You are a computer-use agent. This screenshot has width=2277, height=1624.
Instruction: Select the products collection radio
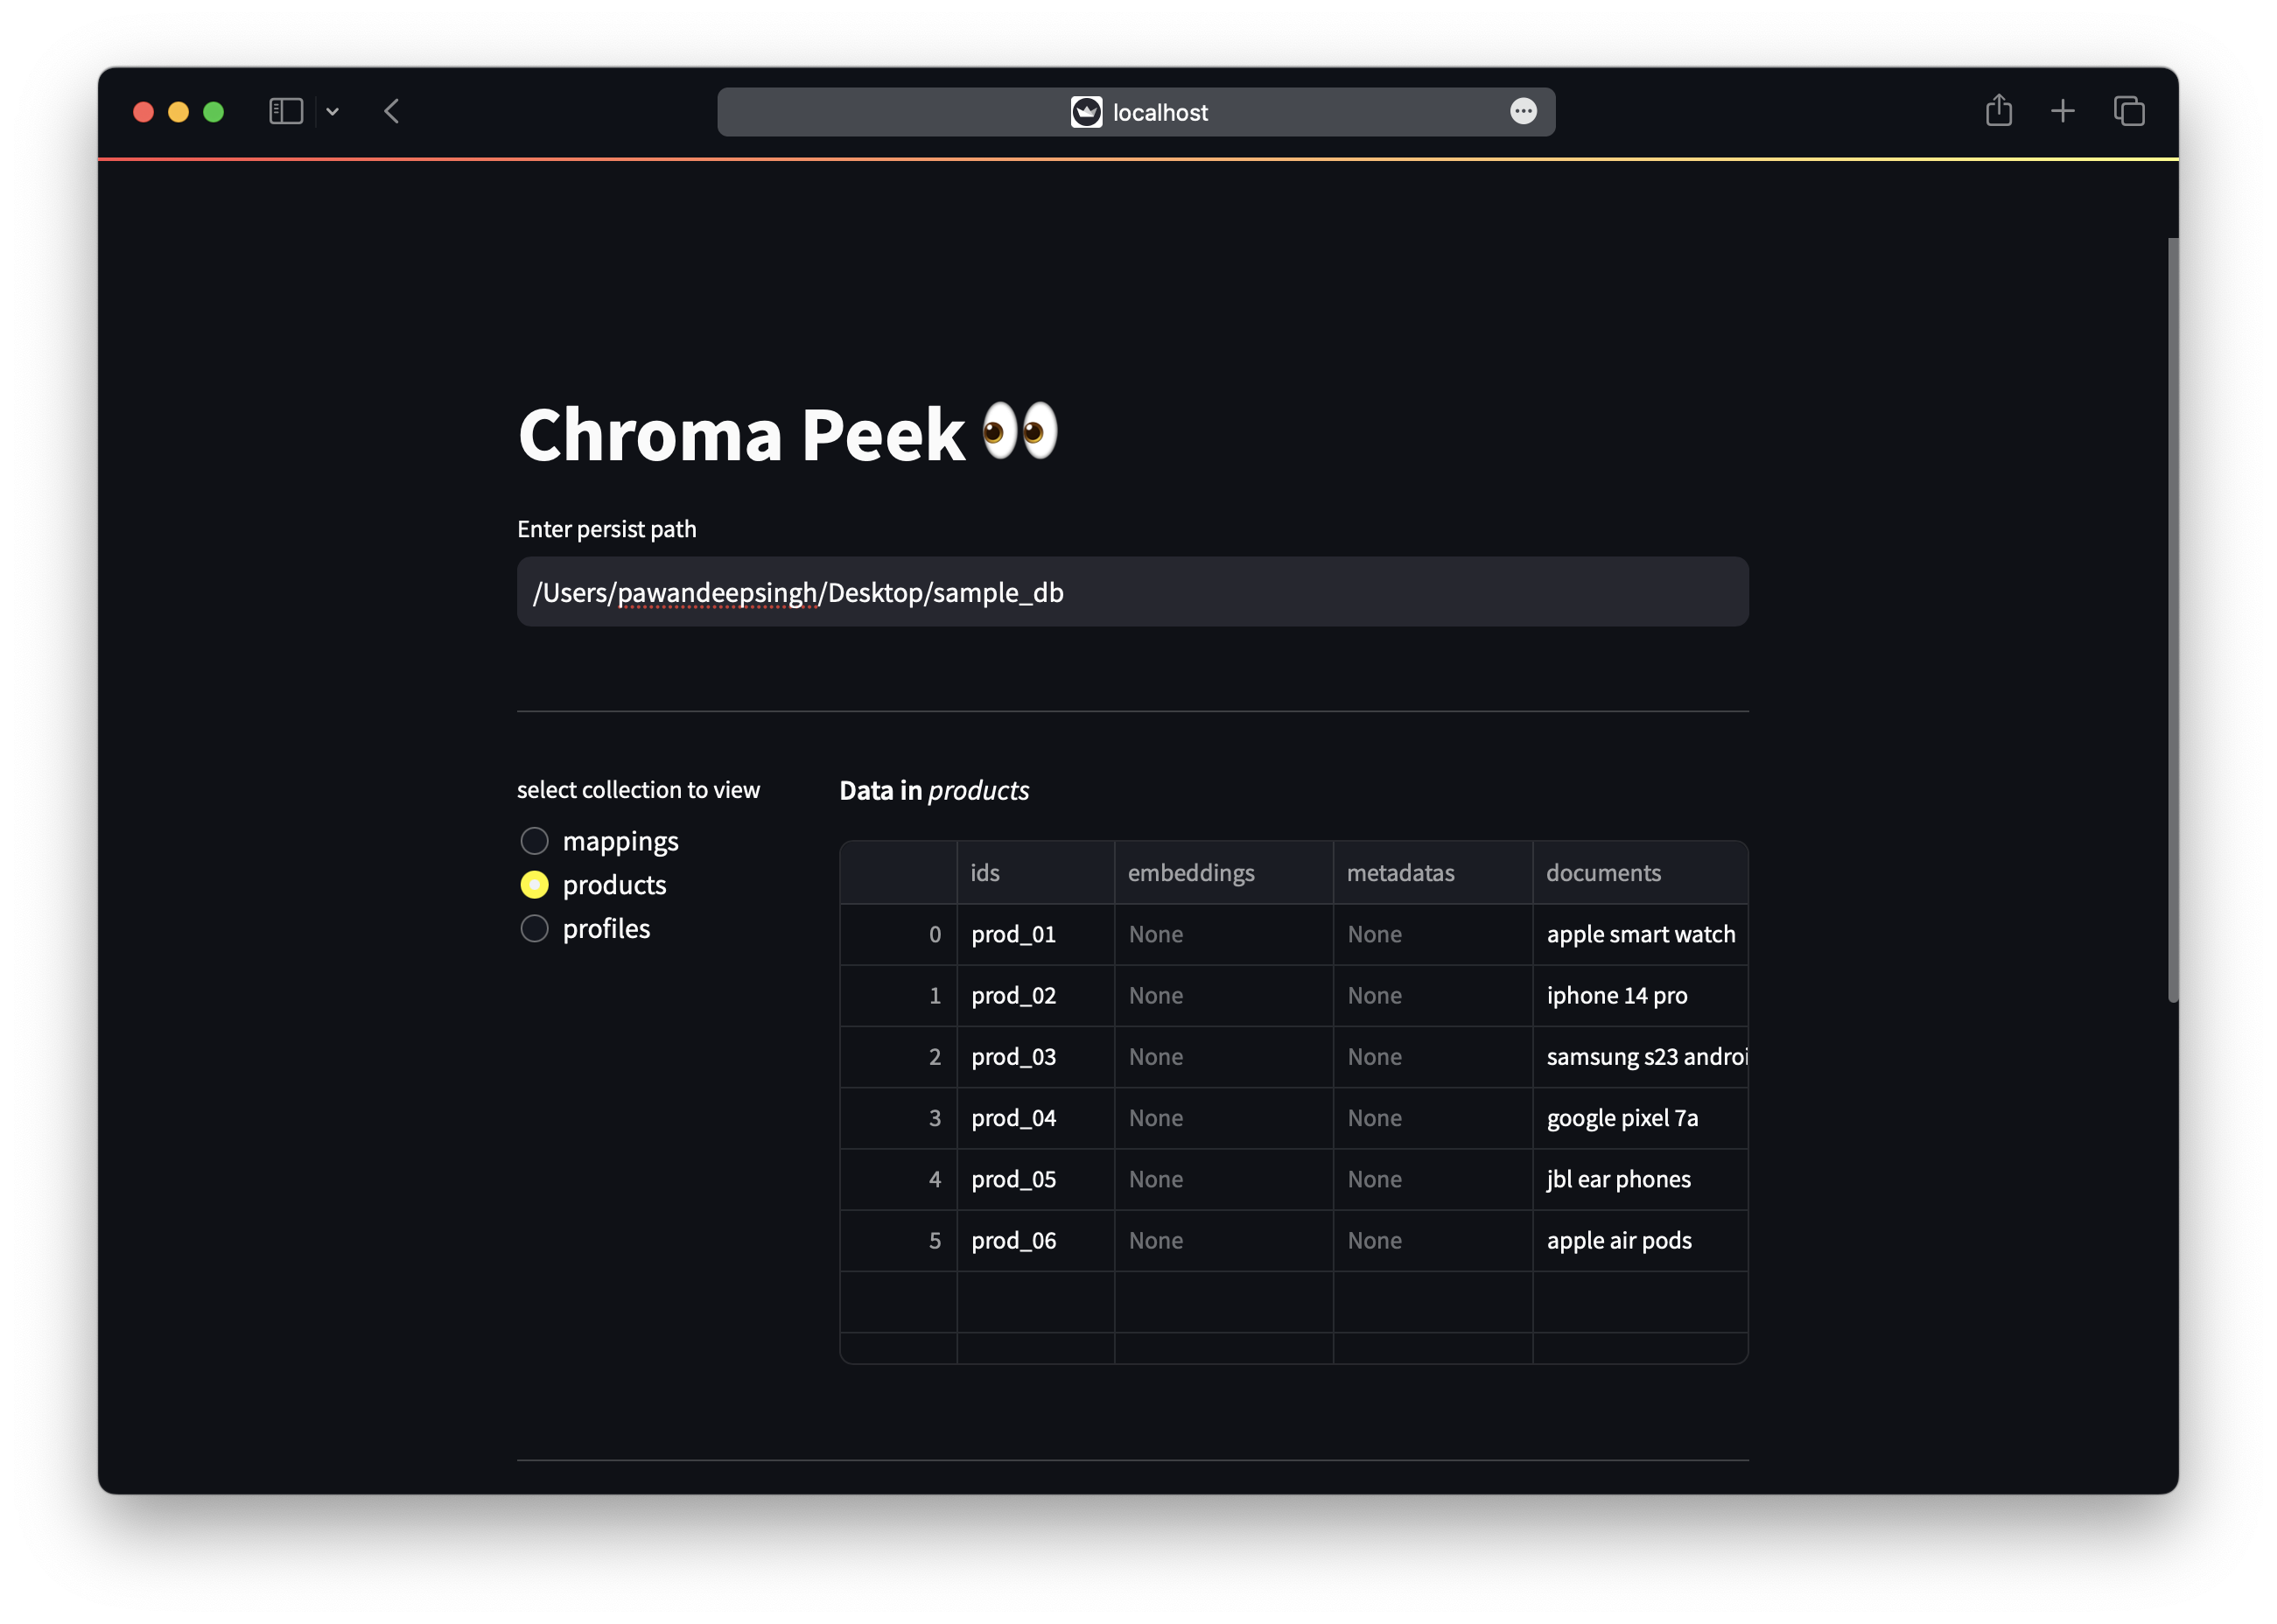[x=535, y=885]
